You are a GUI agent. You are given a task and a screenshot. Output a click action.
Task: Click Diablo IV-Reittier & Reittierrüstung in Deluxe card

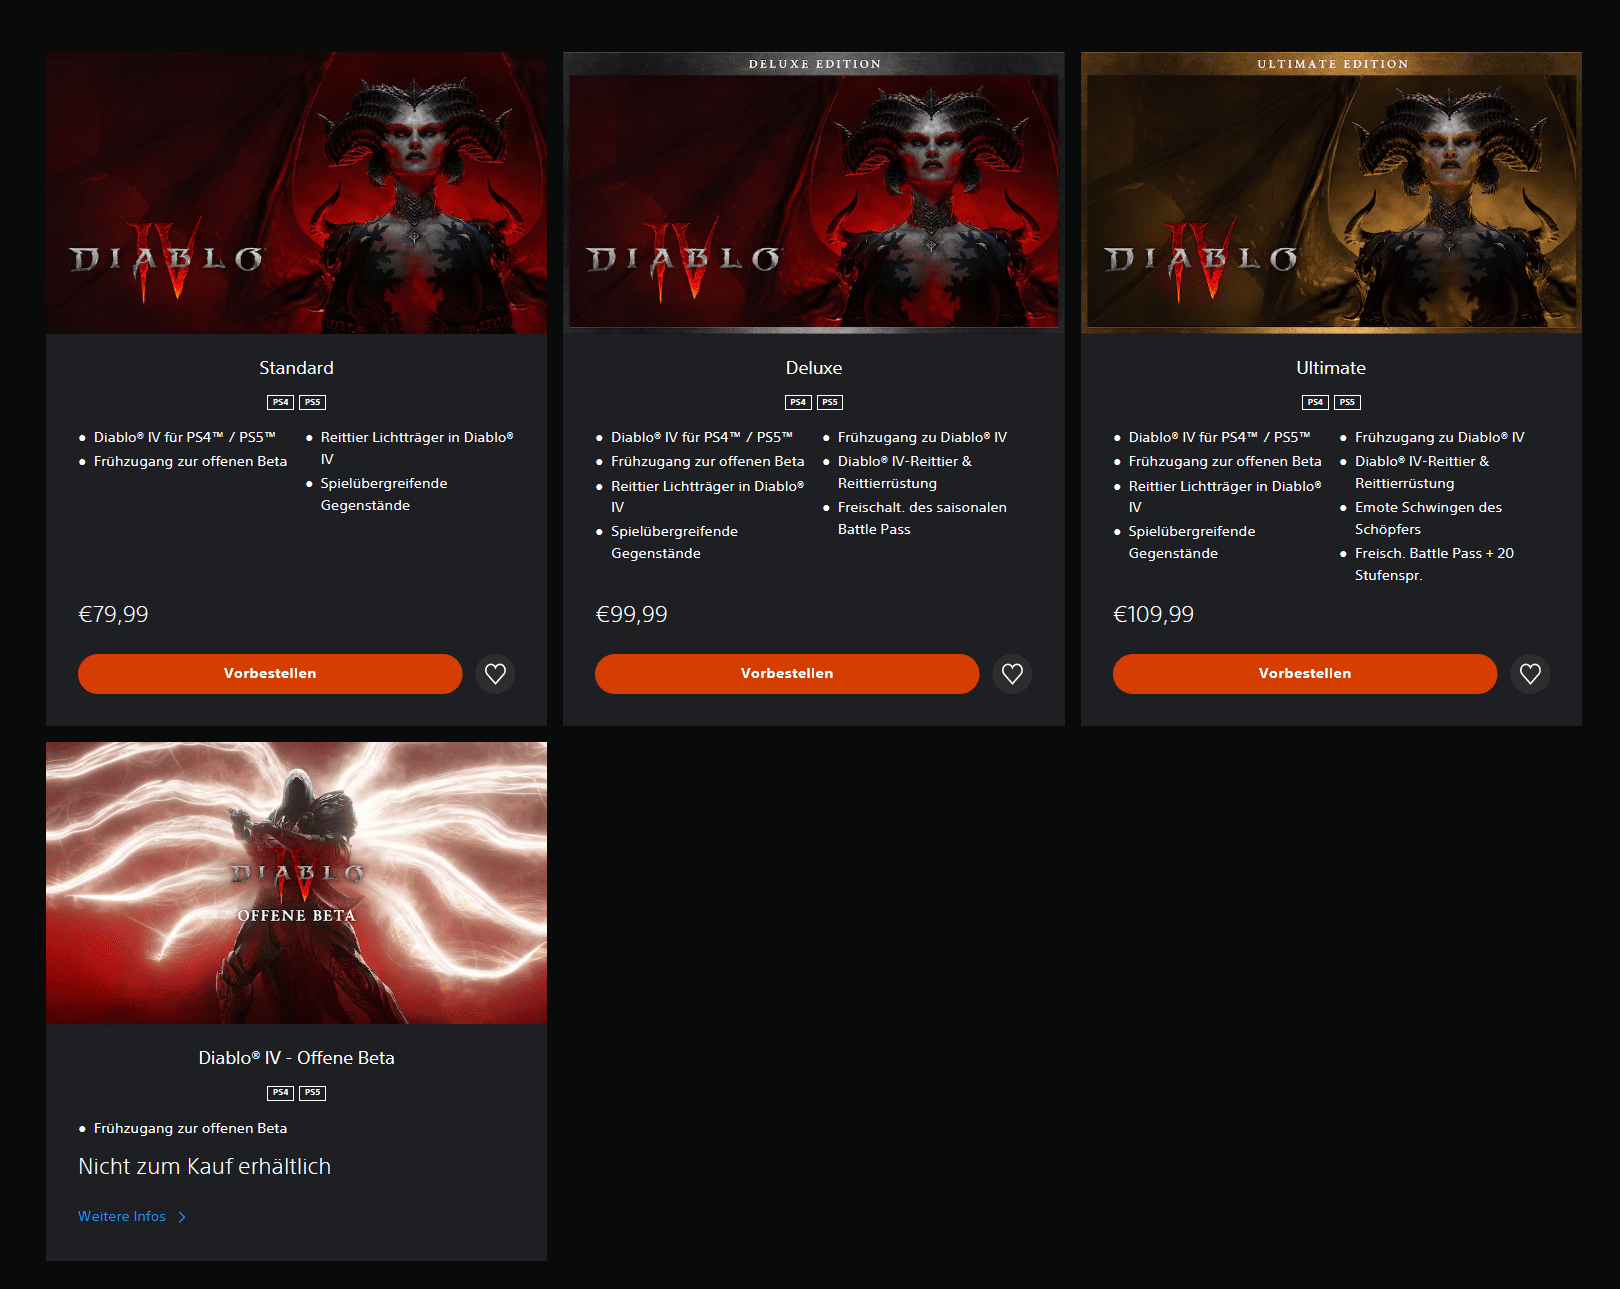point(905,472)
